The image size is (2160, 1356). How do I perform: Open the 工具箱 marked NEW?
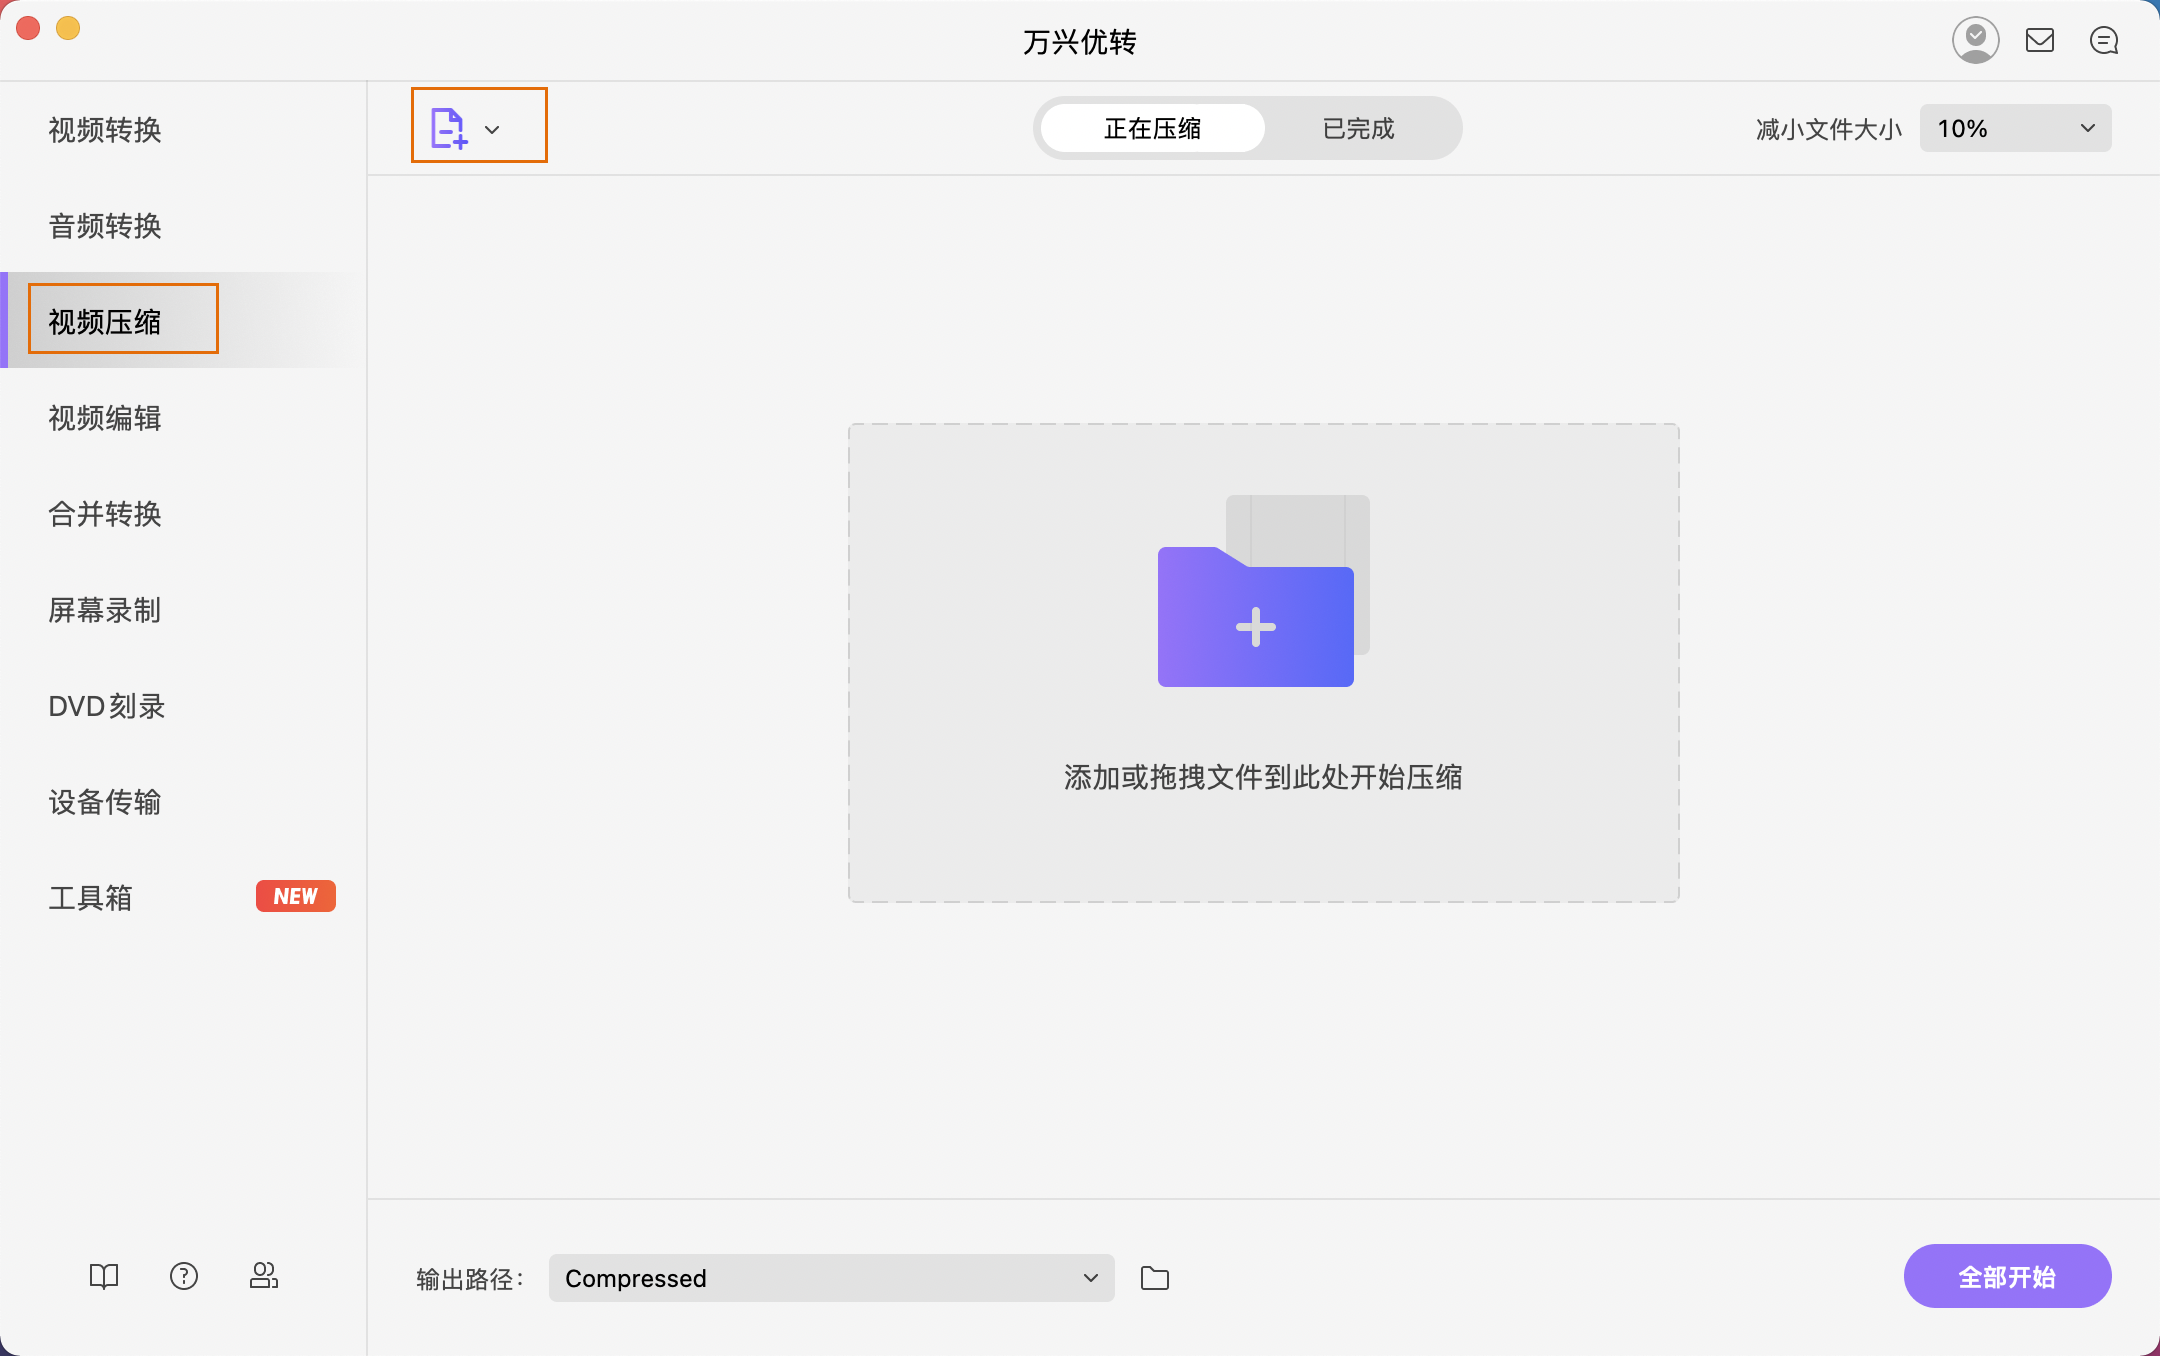coord(91,898)
